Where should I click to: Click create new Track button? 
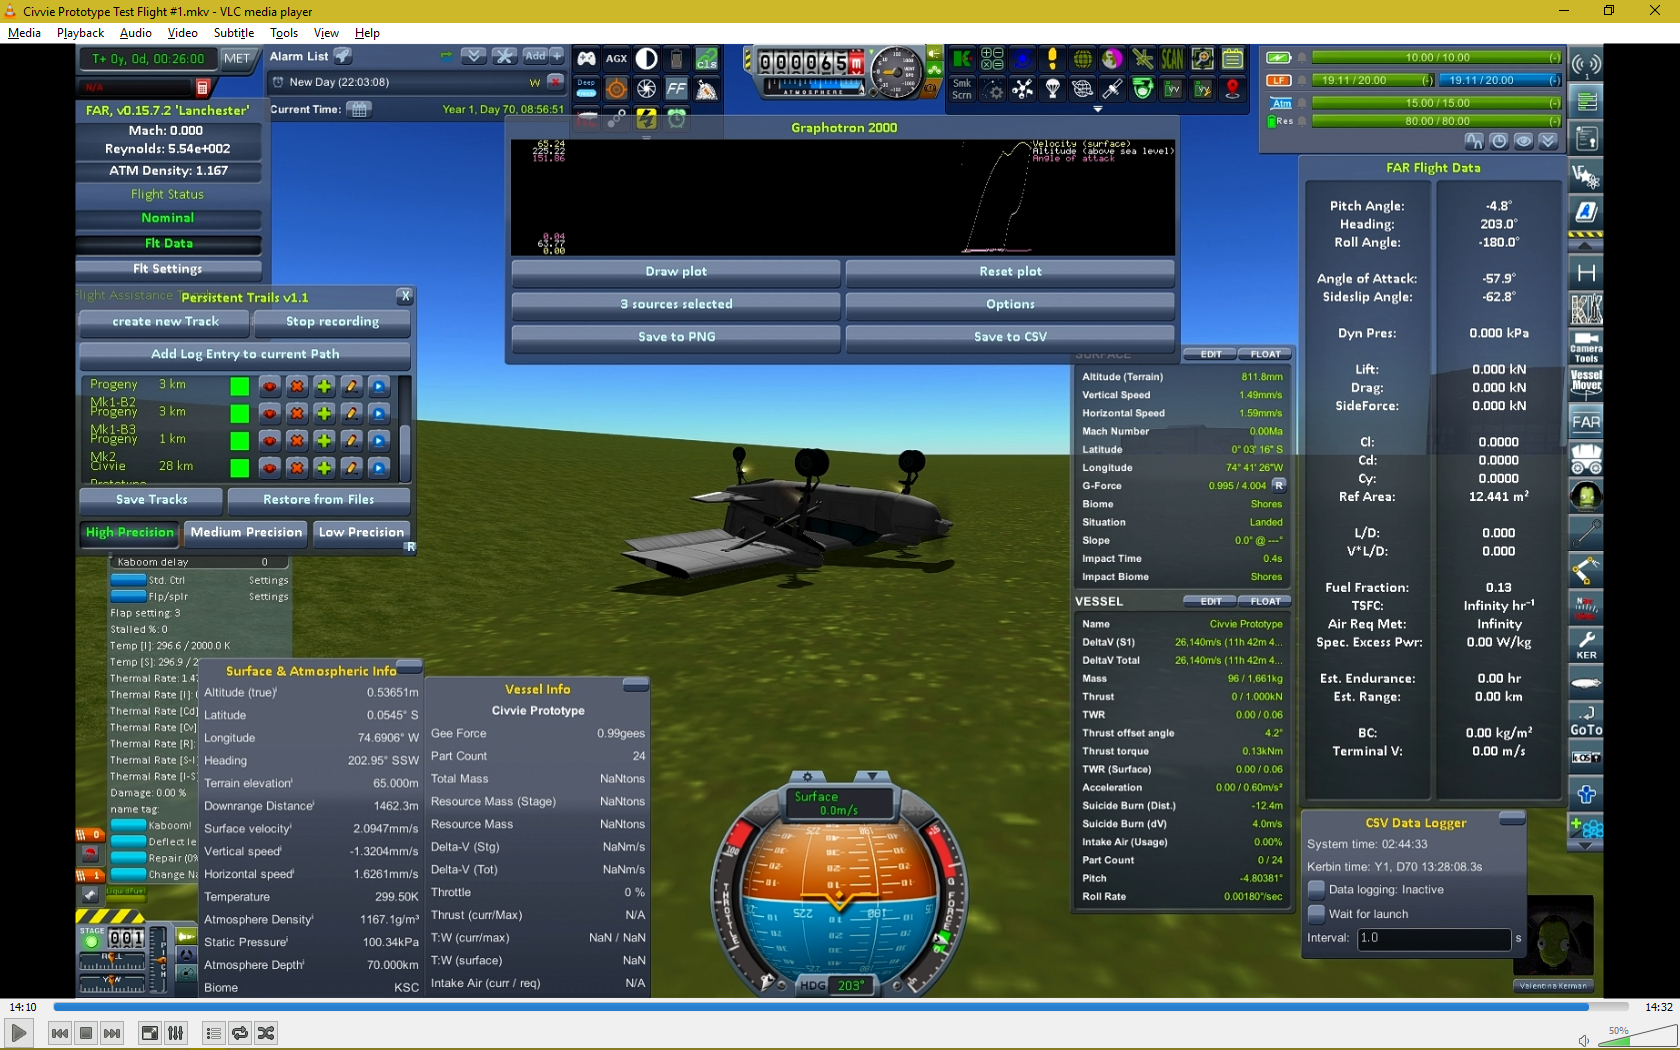click(x=165, y=322)
